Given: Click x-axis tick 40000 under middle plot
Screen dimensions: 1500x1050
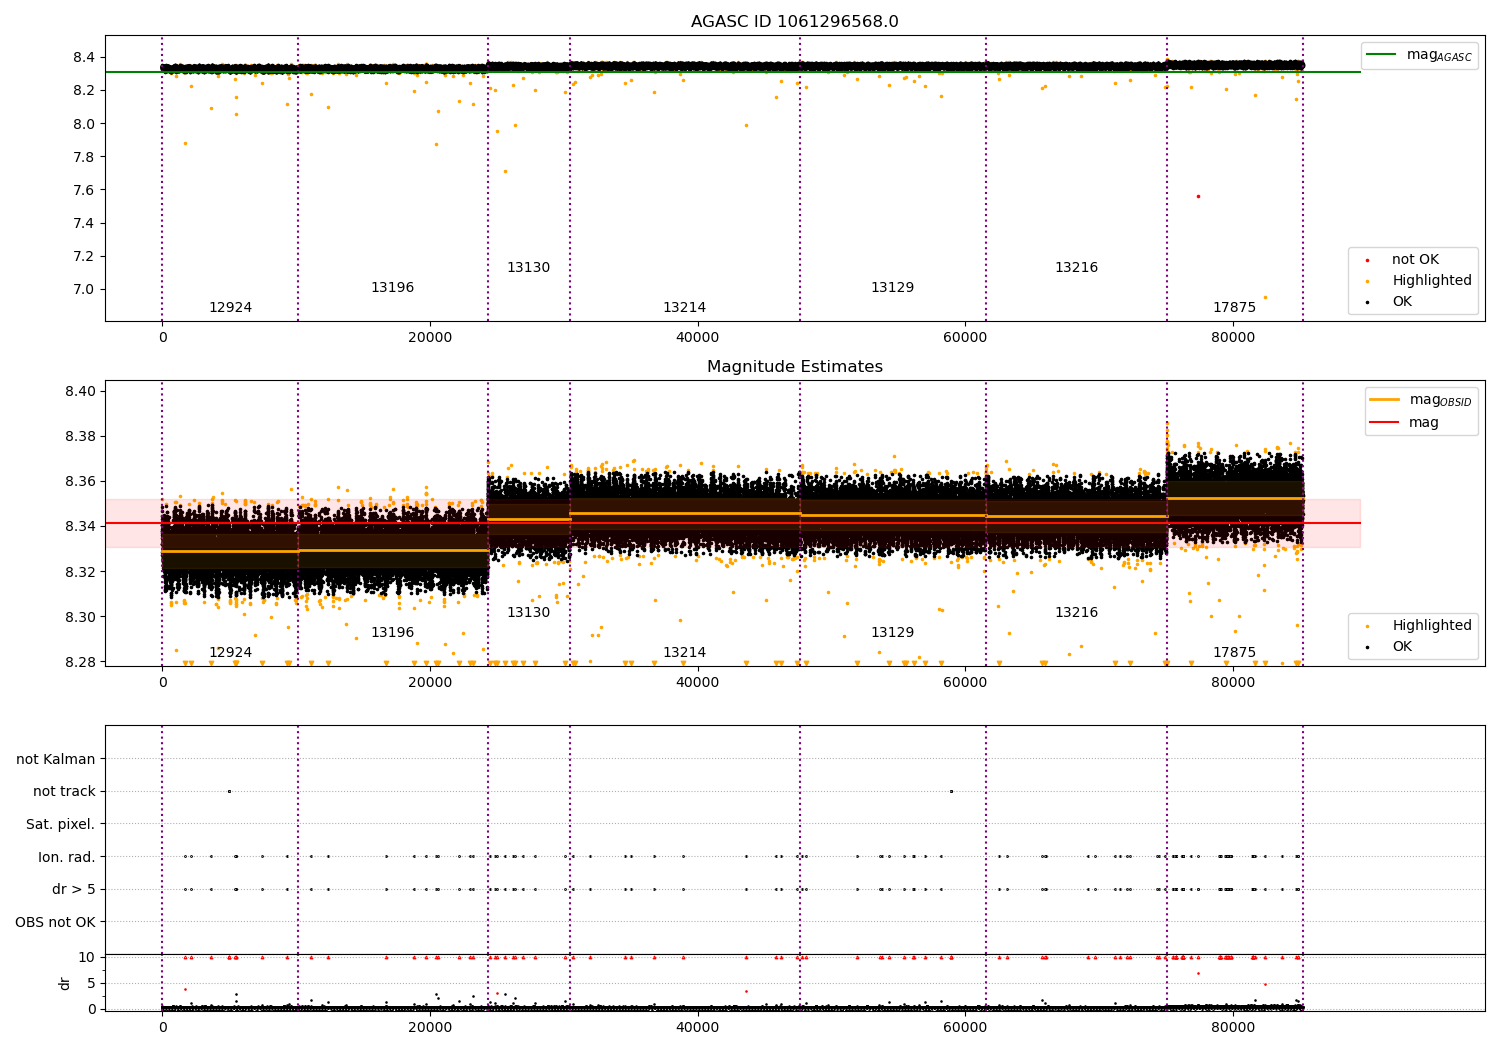Looking at the screenshot, I should (x=698, y=683).
